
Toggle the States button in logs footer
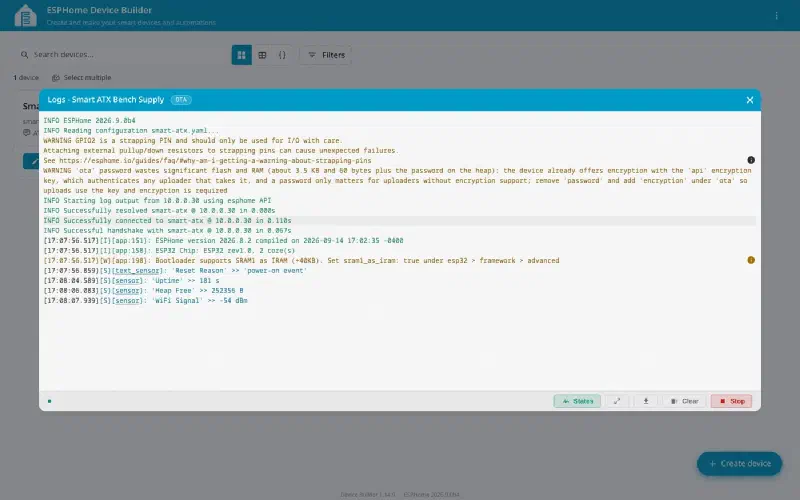(x=577, y=401)
